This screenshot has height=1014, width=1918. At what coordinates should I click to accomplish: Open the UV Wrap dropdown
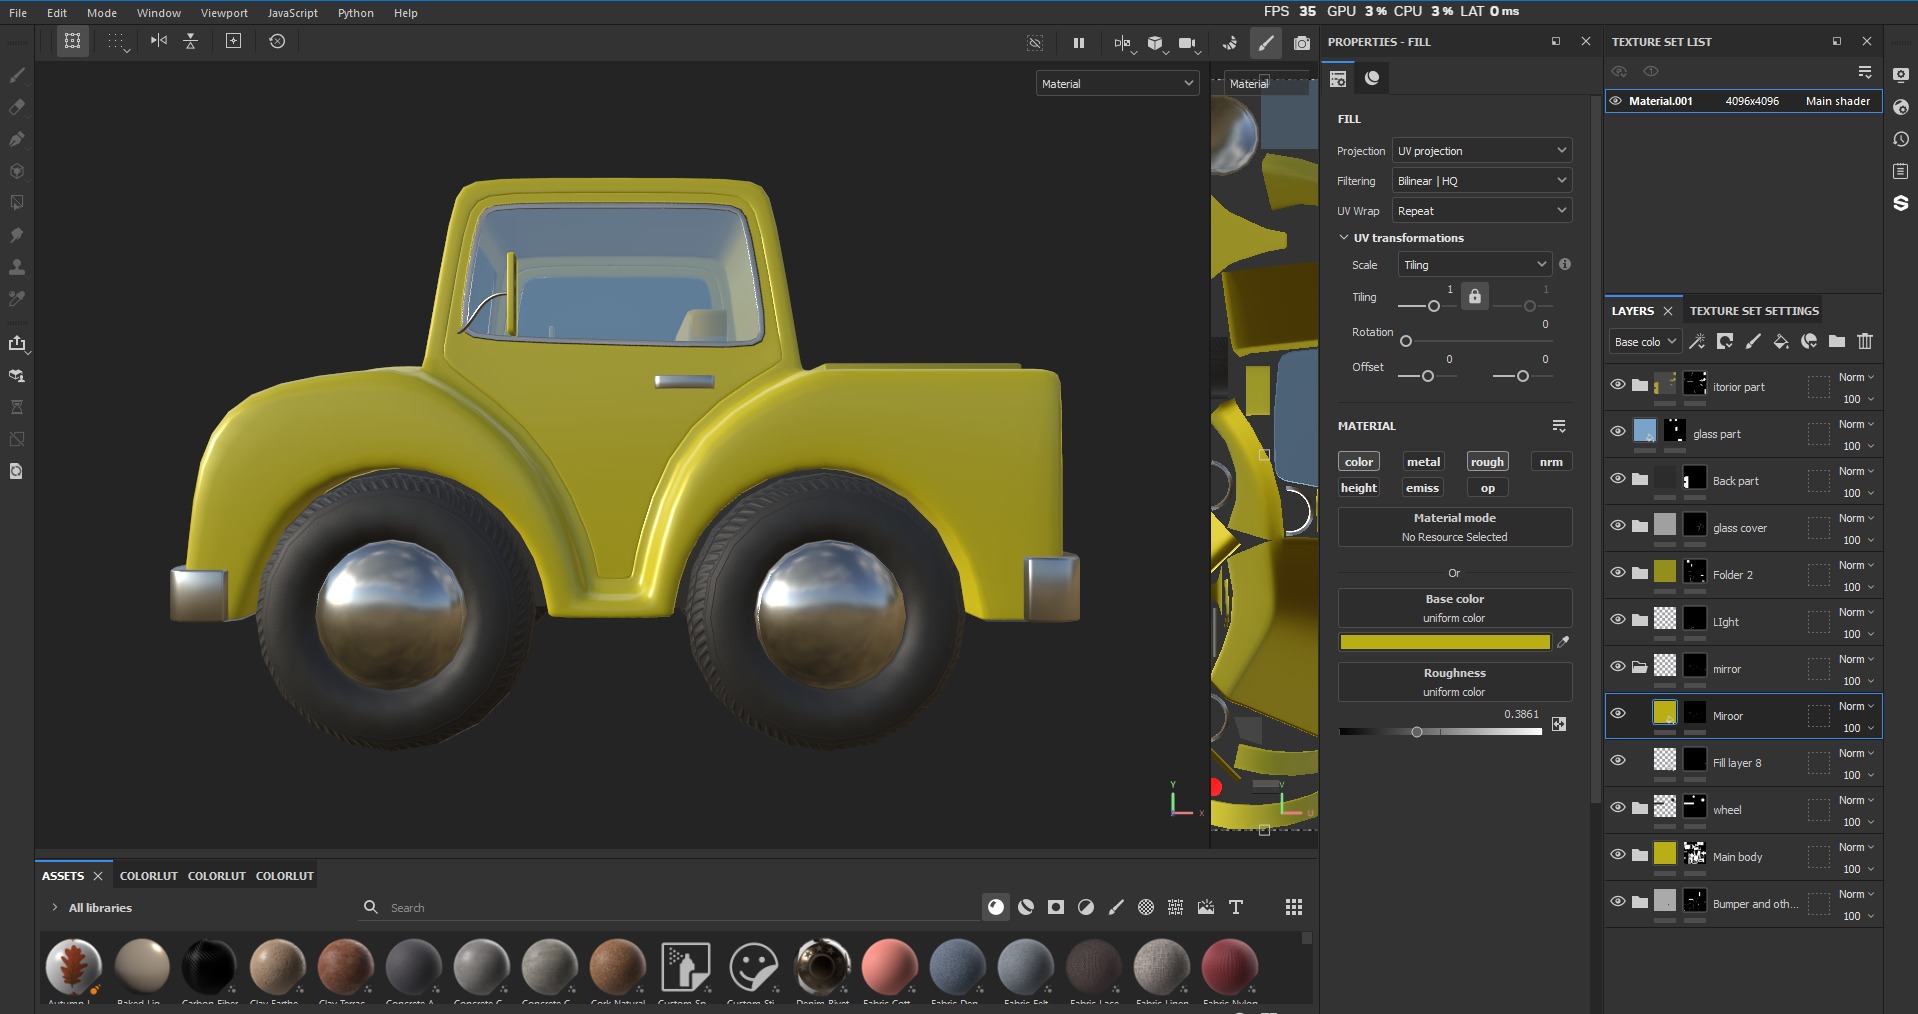(x=1481, y=211)
